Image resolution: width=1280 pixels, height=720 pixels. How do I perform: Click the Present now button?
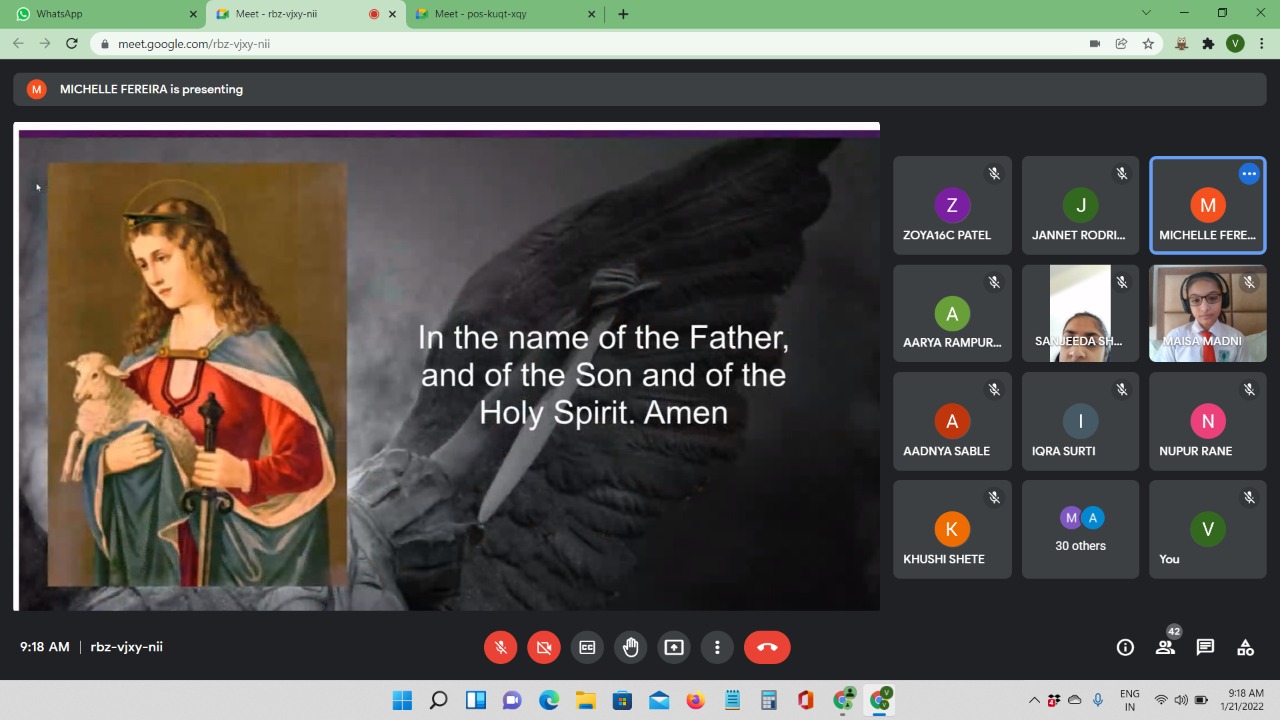click(x=674, y=647)
